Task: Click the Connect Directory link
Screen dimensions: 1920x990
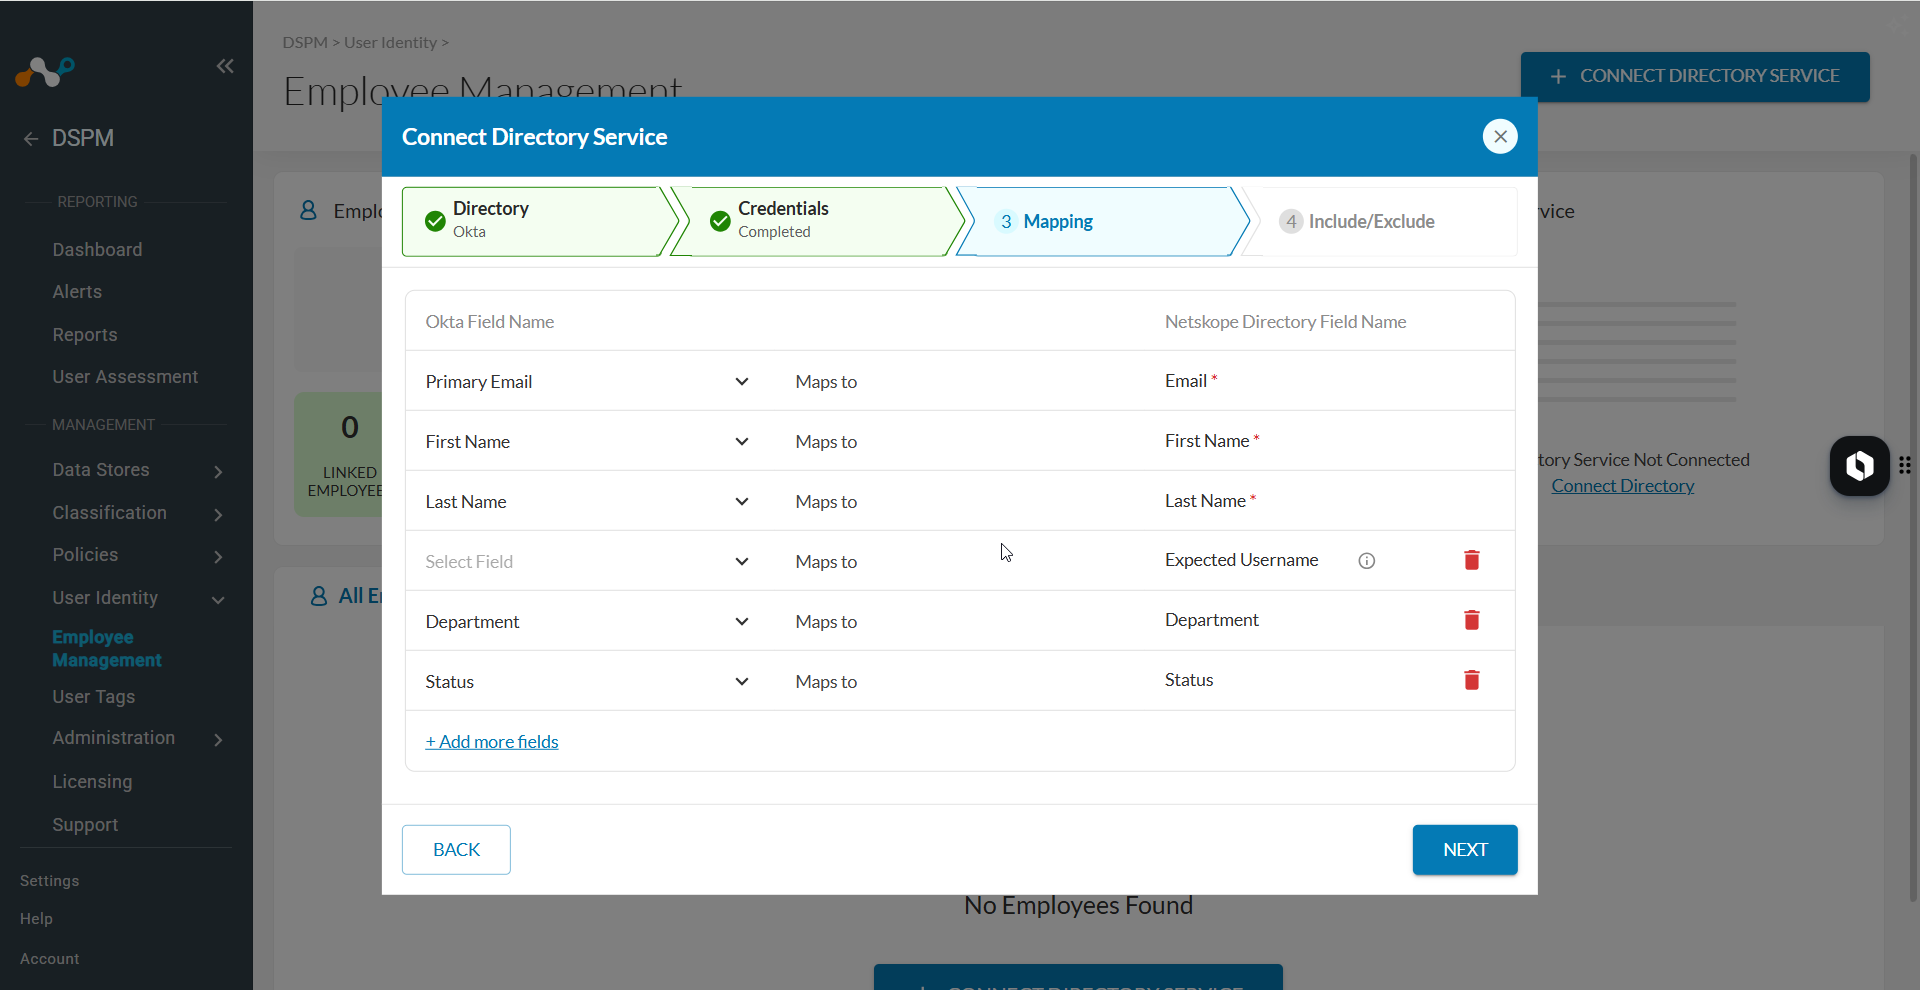Action: (1622, 486)
